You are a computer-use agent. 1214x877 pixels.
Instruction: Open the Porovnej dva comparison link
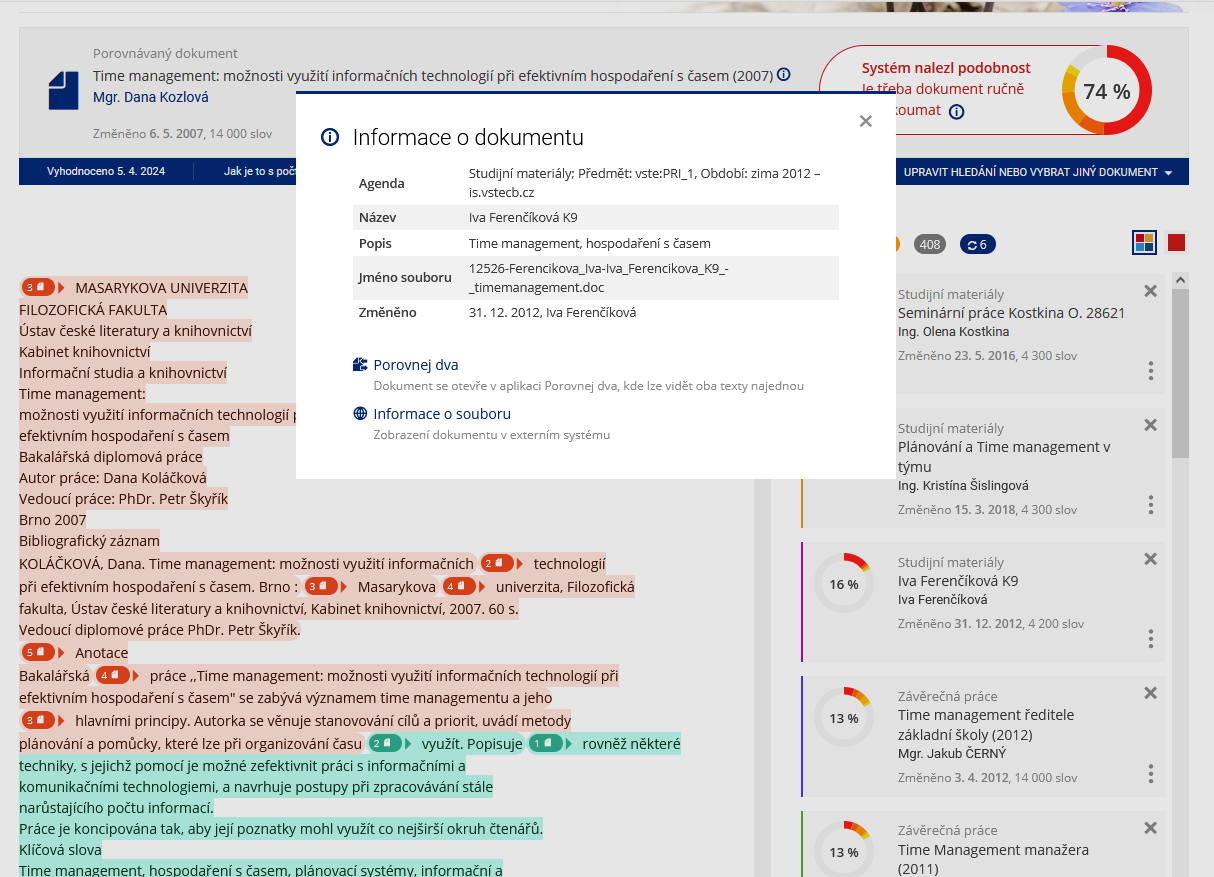416,365
